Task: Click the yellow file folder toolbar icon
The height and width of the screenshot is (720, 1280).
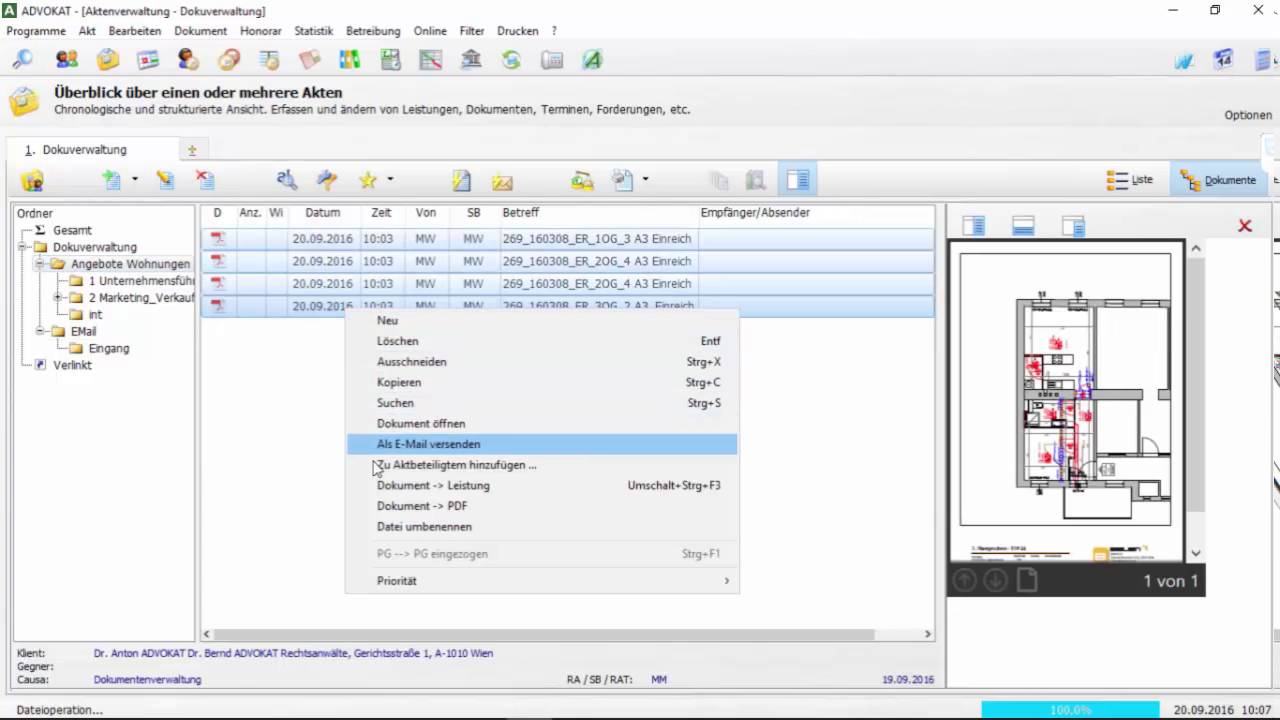Action: click(x=107, y=60)
